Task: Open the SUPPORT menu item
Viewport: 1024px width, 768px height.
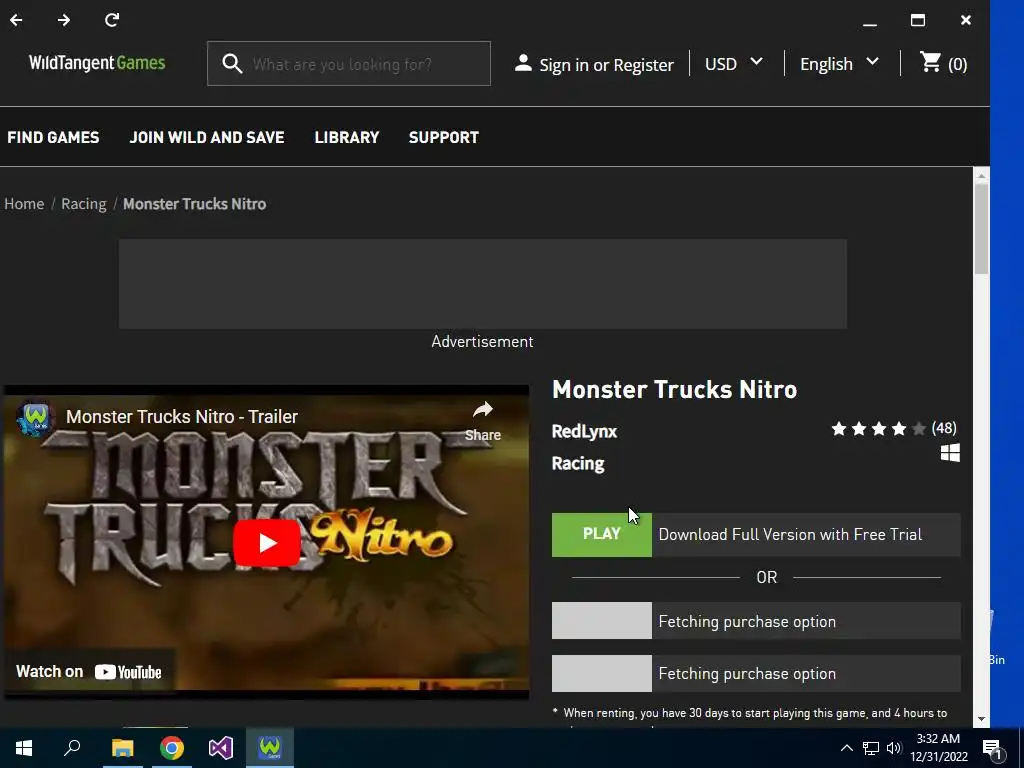Action: (x=444, y=137)
